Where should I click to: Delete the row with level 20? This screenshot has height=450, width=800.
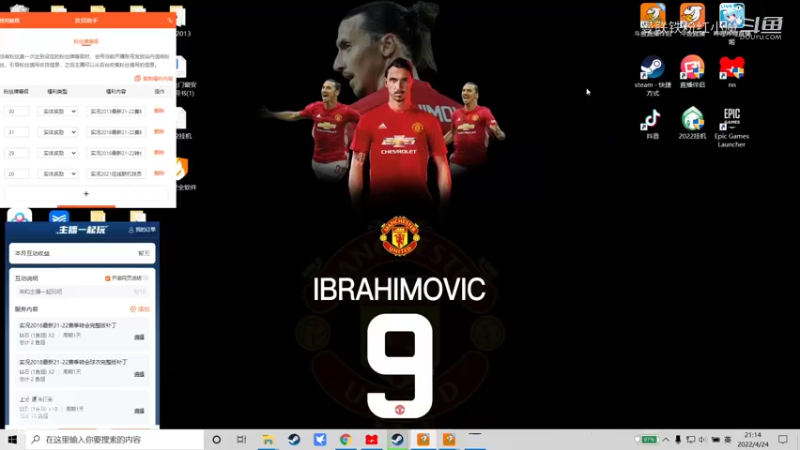coord(159,173)
